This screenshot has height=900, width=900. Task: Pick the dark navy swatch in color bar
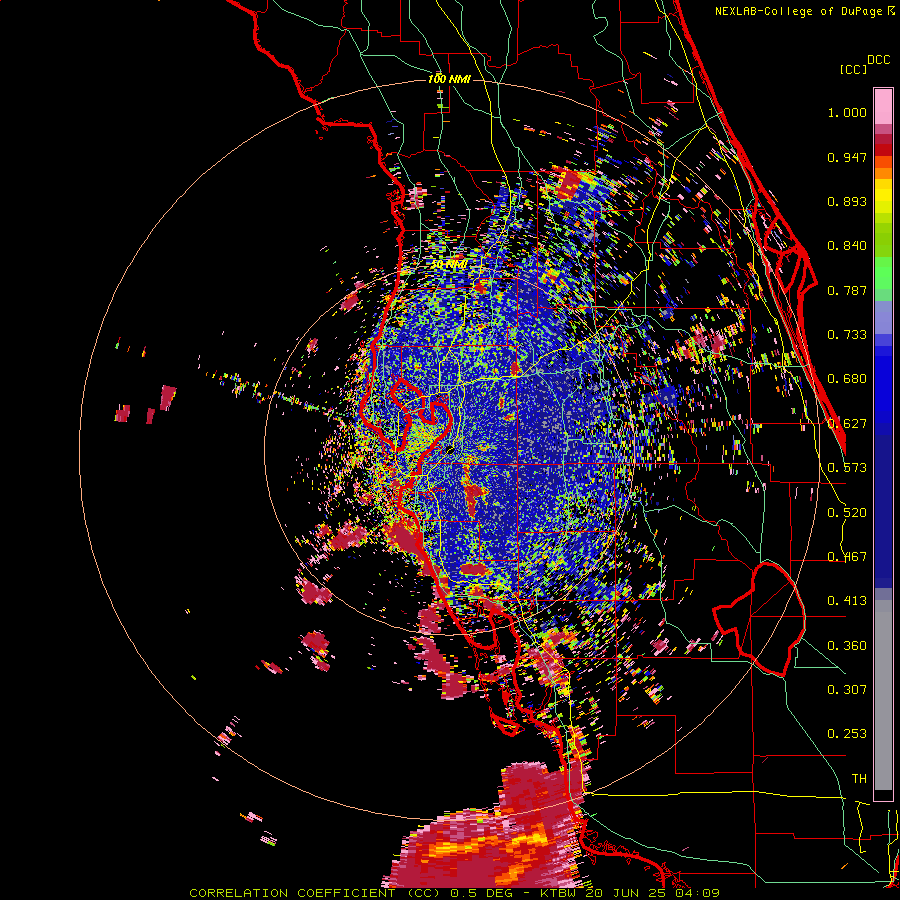[883, 511]
